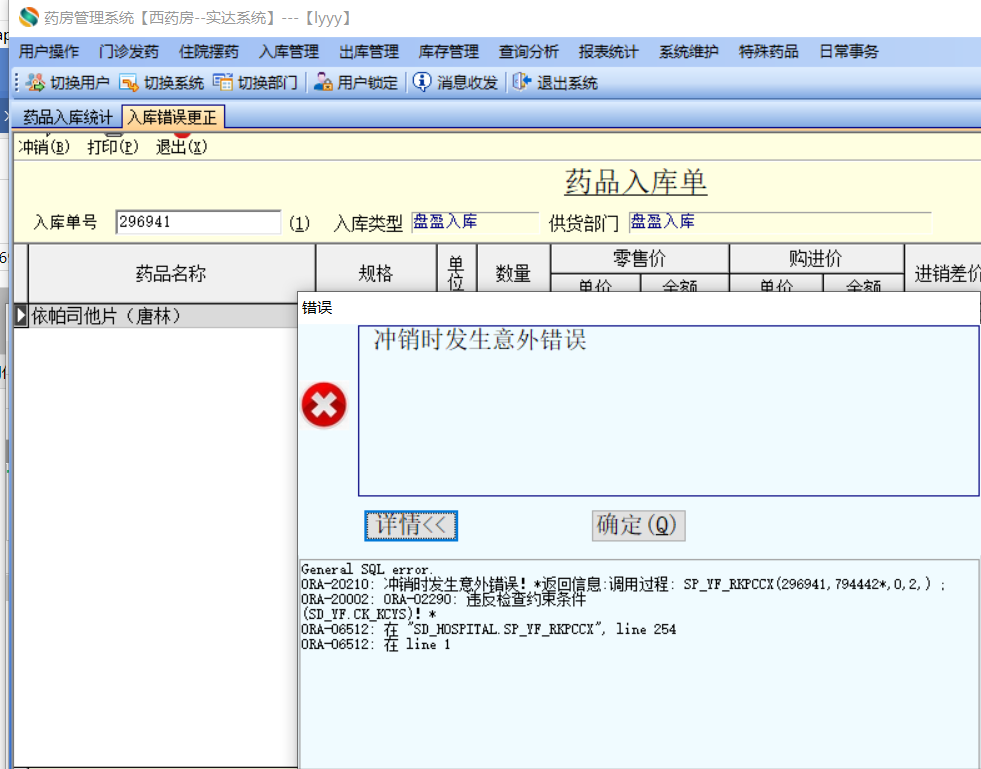Viewport: 981px width, 769px height.
Task: Click the ORA-20210 error detail line
Action: (623, 584)
